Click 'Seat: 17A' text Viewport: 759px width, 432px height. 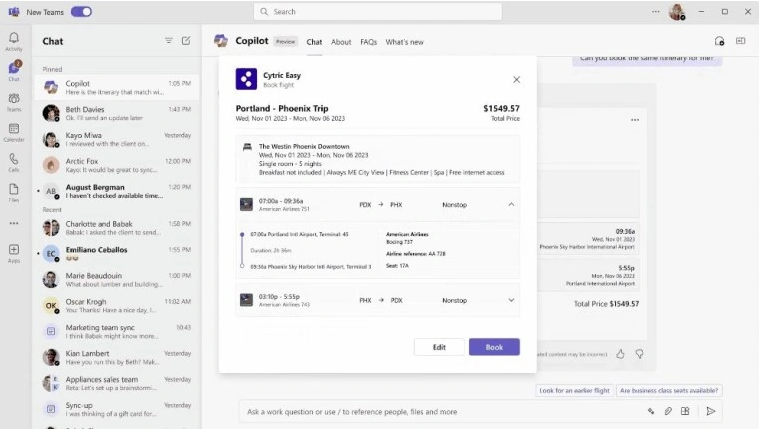click(x=397, y=266)
